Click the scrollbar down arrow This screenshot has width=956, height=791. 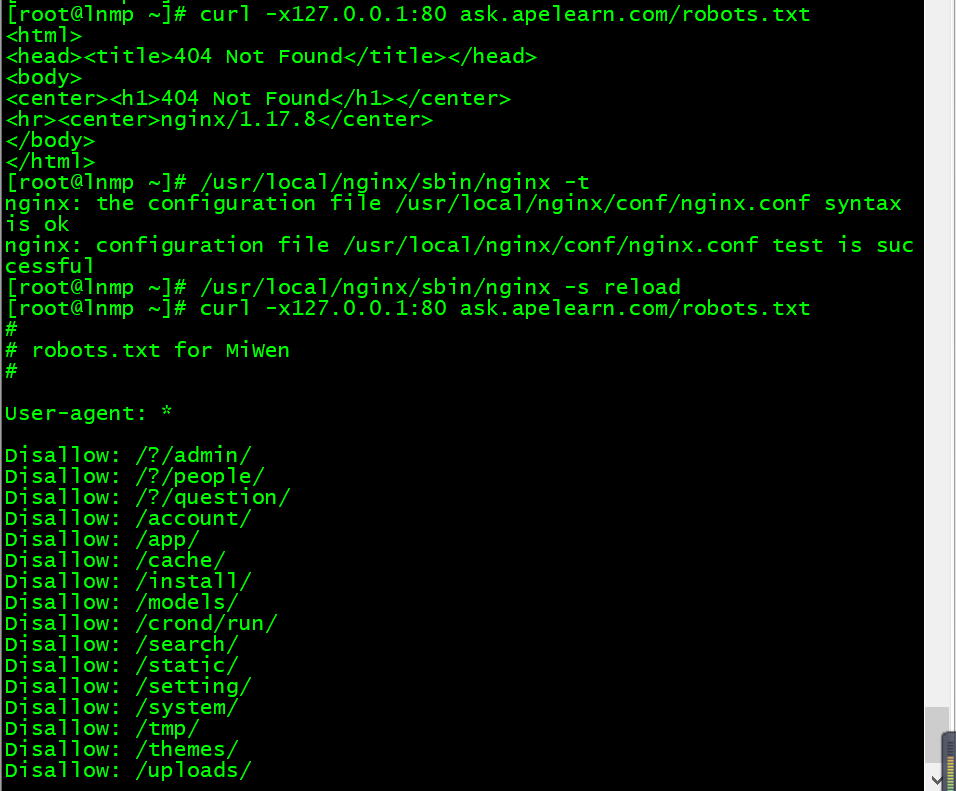[936, 780]
